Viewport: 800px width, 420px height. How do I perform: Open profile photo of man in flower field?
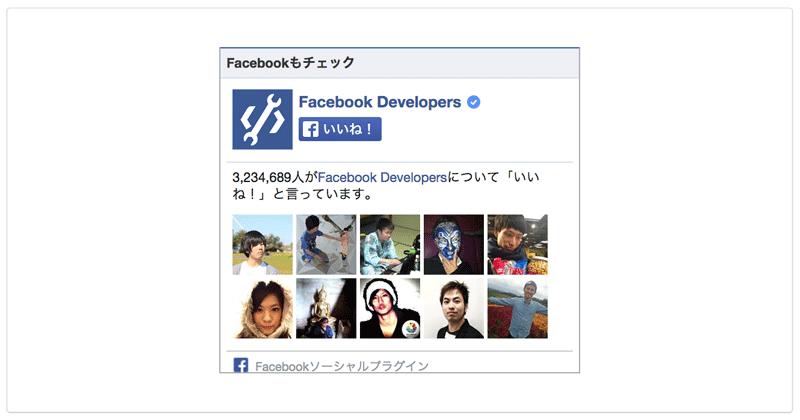(517, 308)
